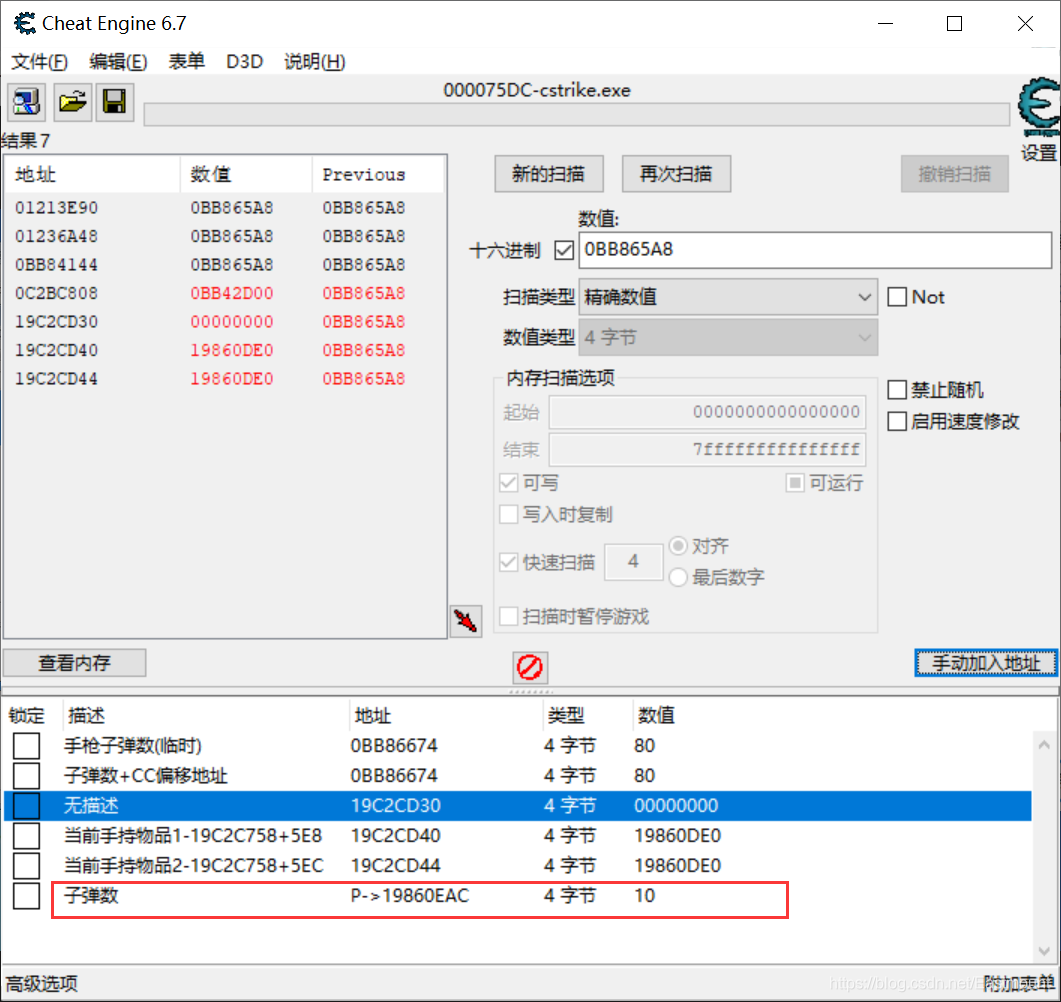Select the 对齐 radio button
The image size is (1061, 1002).
coord(678,545)
